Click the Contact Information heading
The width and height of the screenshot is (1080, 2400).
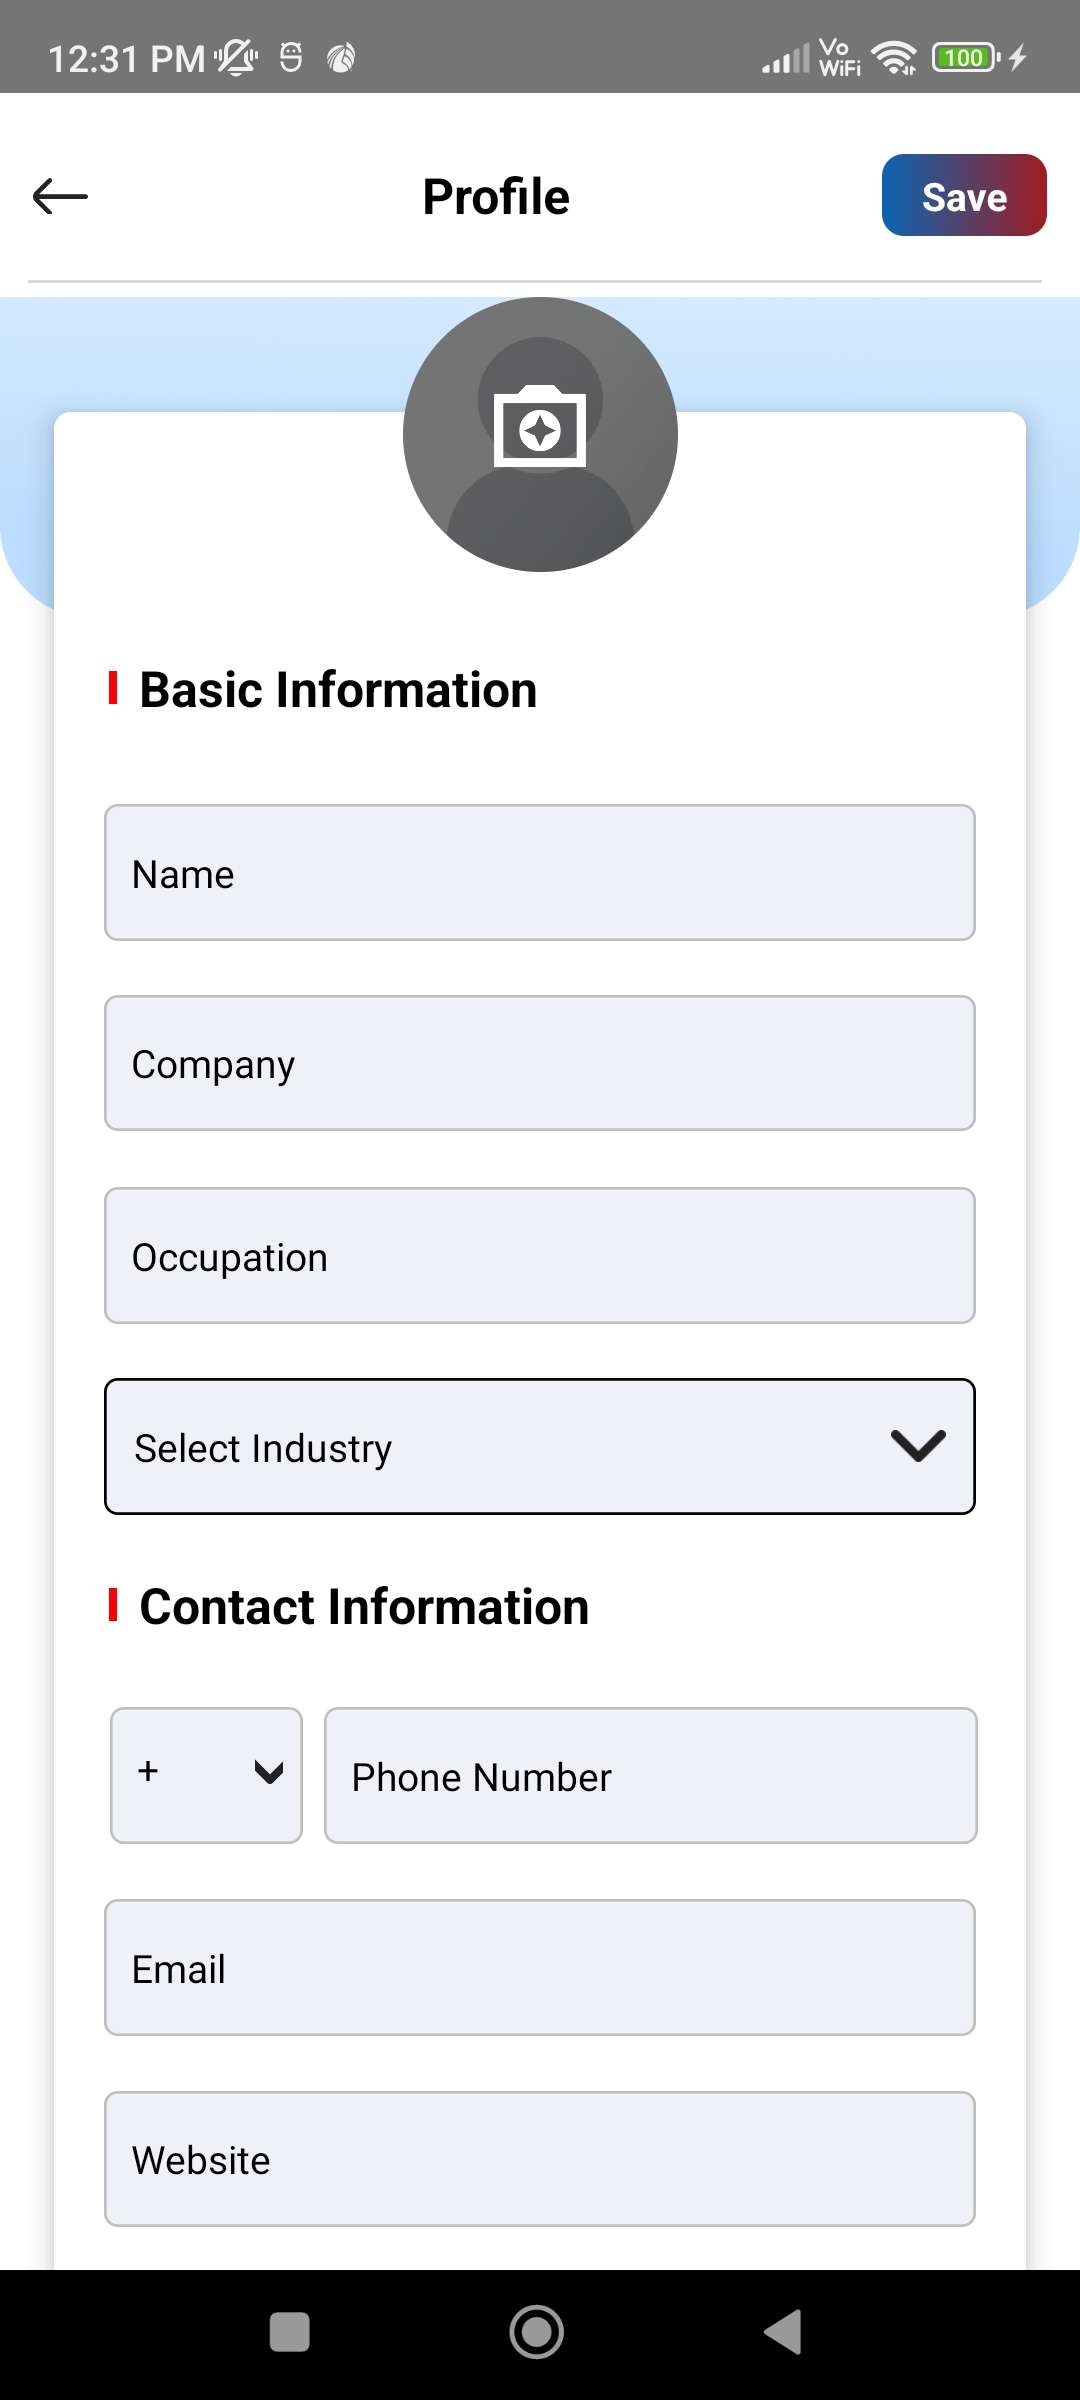pos(364,1607)
